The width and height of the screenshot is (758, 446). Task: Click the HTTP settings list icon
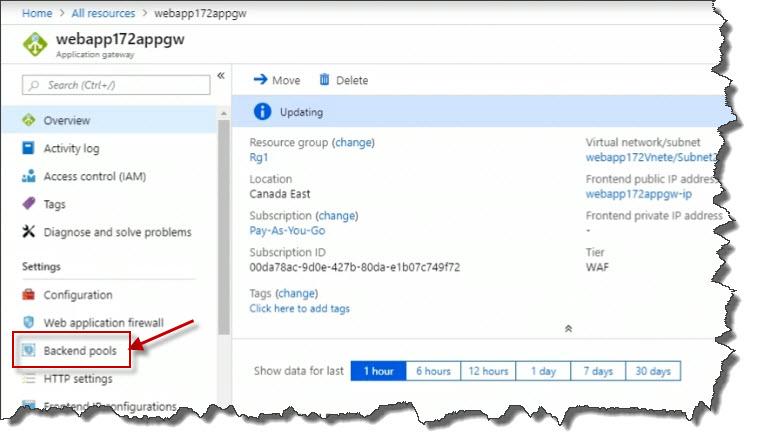coord(29,379)
